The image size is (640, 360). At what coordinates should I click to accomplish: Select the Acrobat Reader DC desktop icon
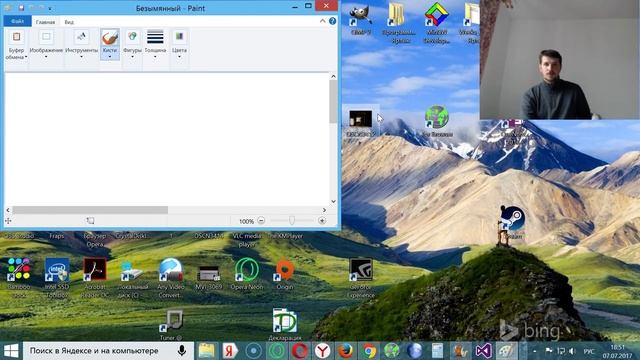click(95, 278)
